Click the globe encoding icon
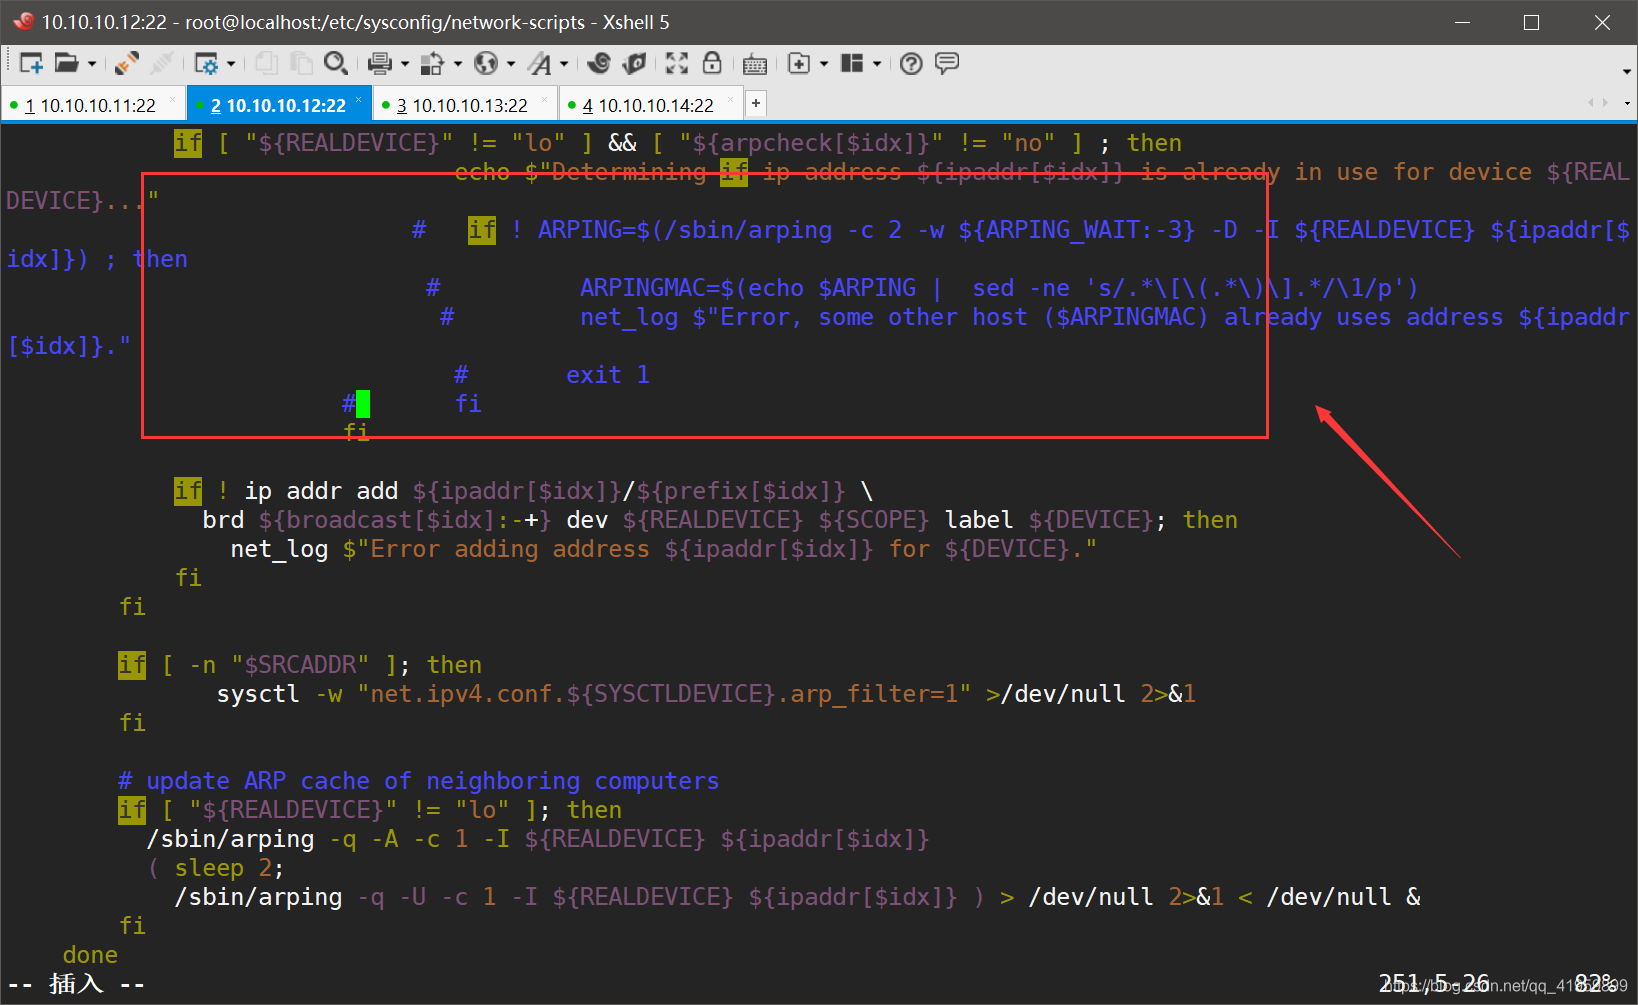1638x1005 pixels. (486, 64)
